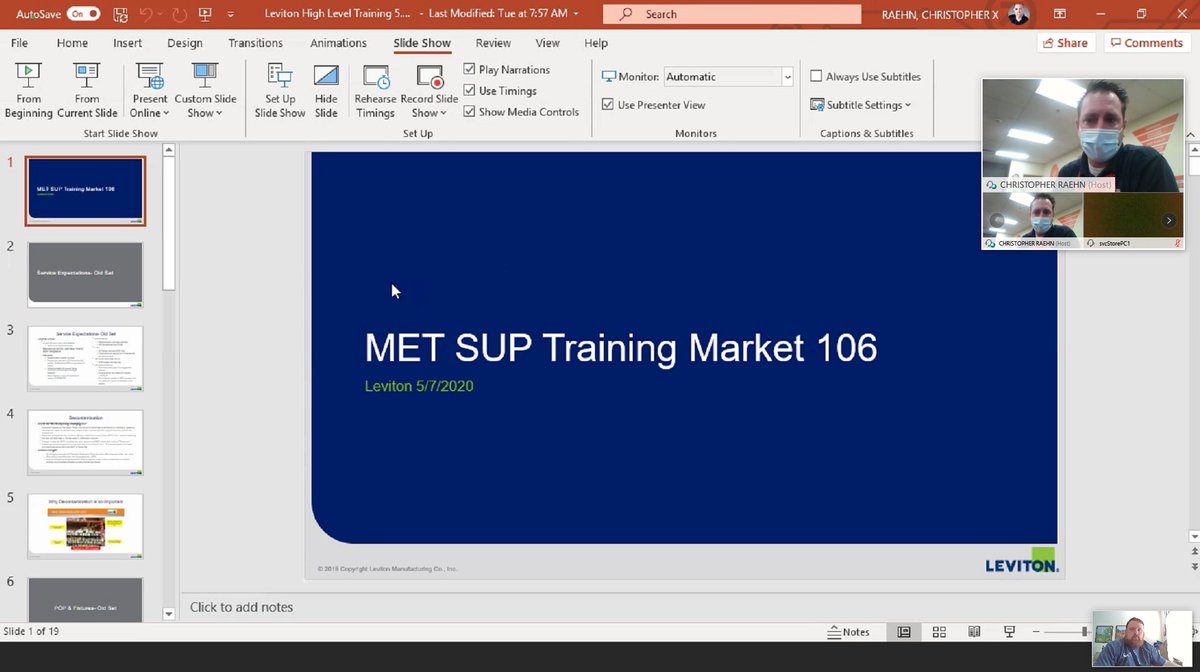Click the Undo icon
The width and height of the screenshot is (1200, 672).
148,14
